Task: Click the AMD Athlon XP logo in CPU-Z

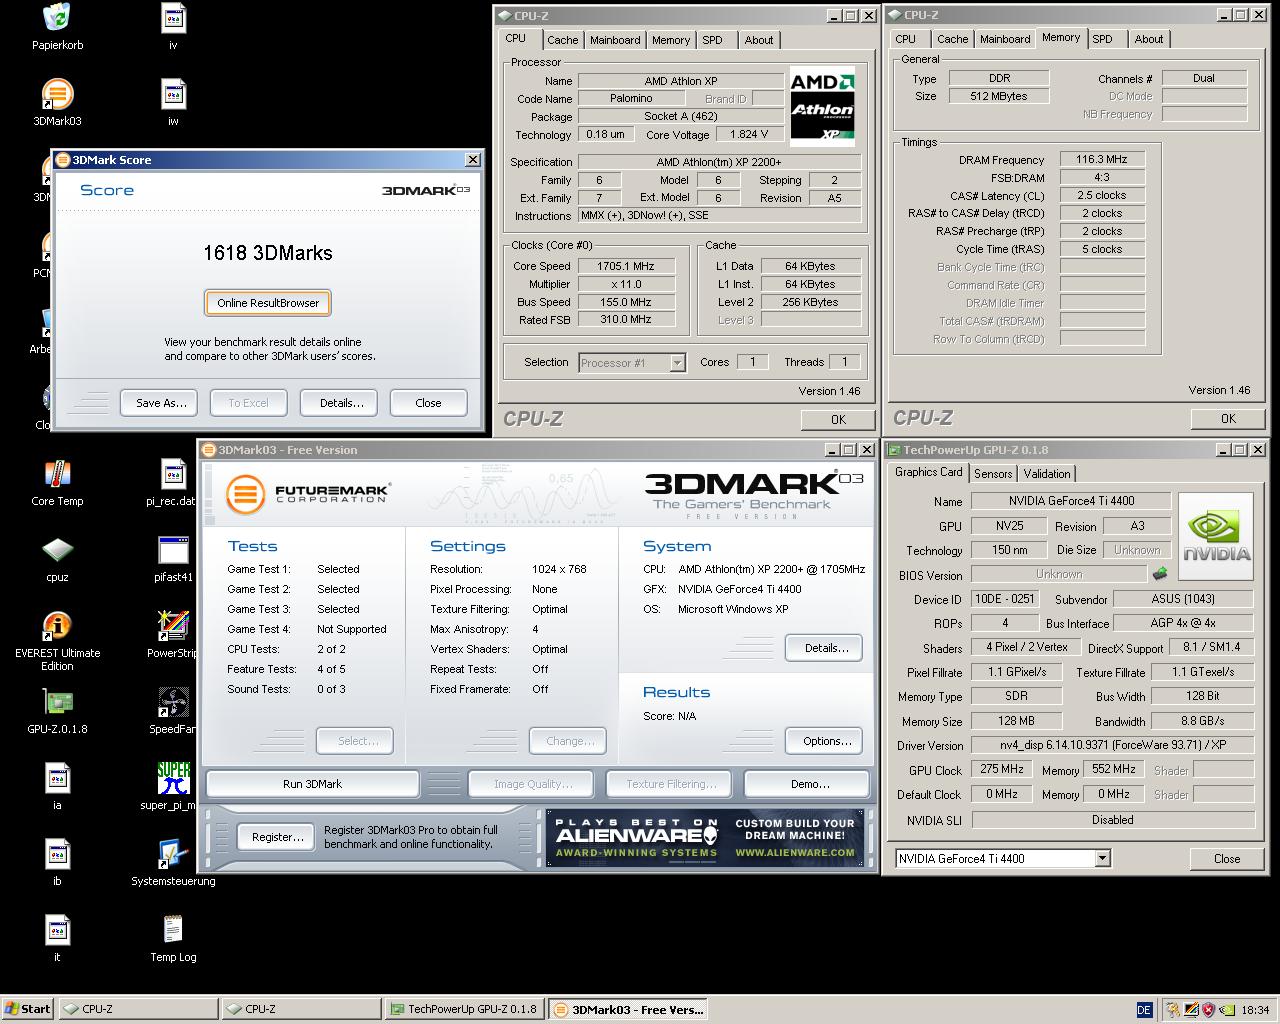Action: click(x=822, y=105)
